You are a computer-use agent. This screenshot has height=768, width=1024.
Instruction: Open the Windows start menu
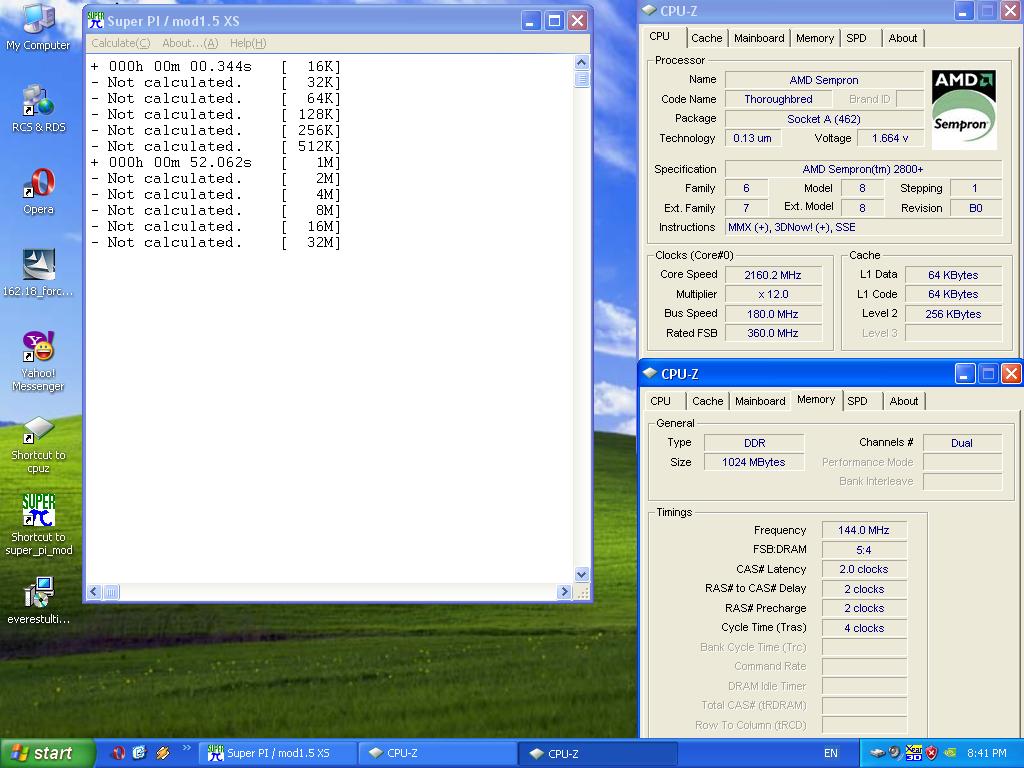46,753
